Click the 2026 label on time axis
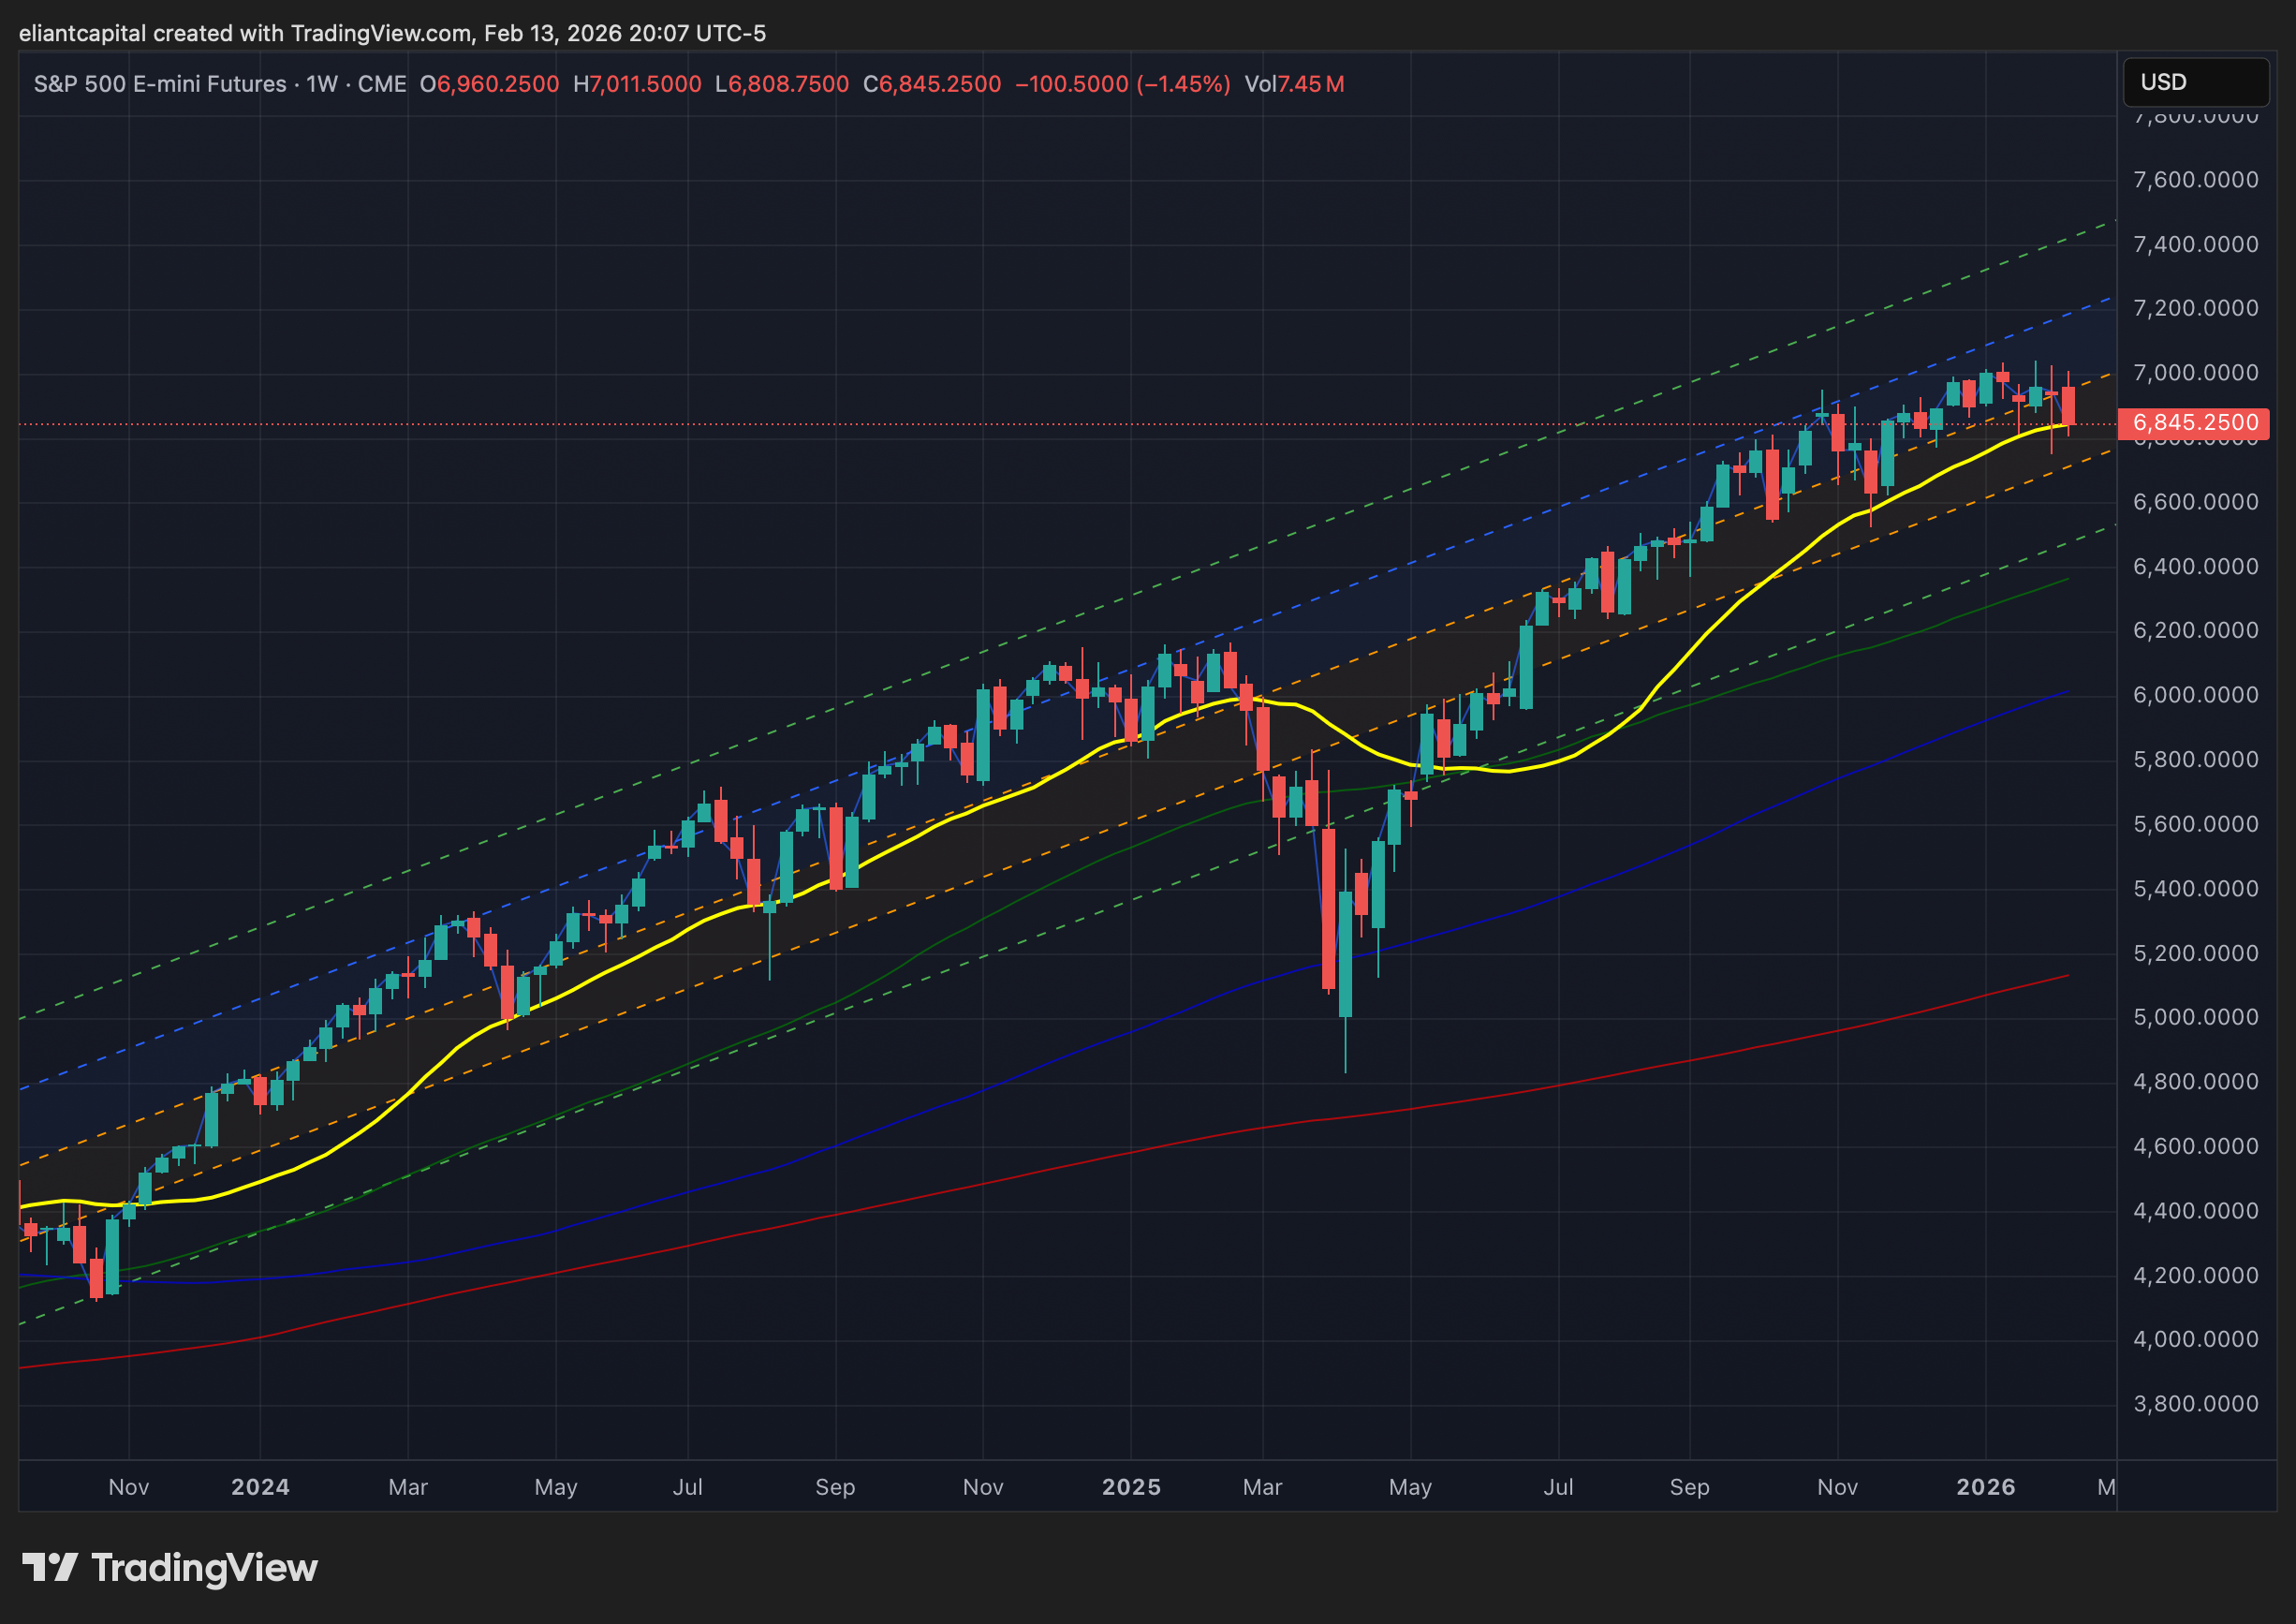This screenshot has width=2296, height=1624. 1985,1487
